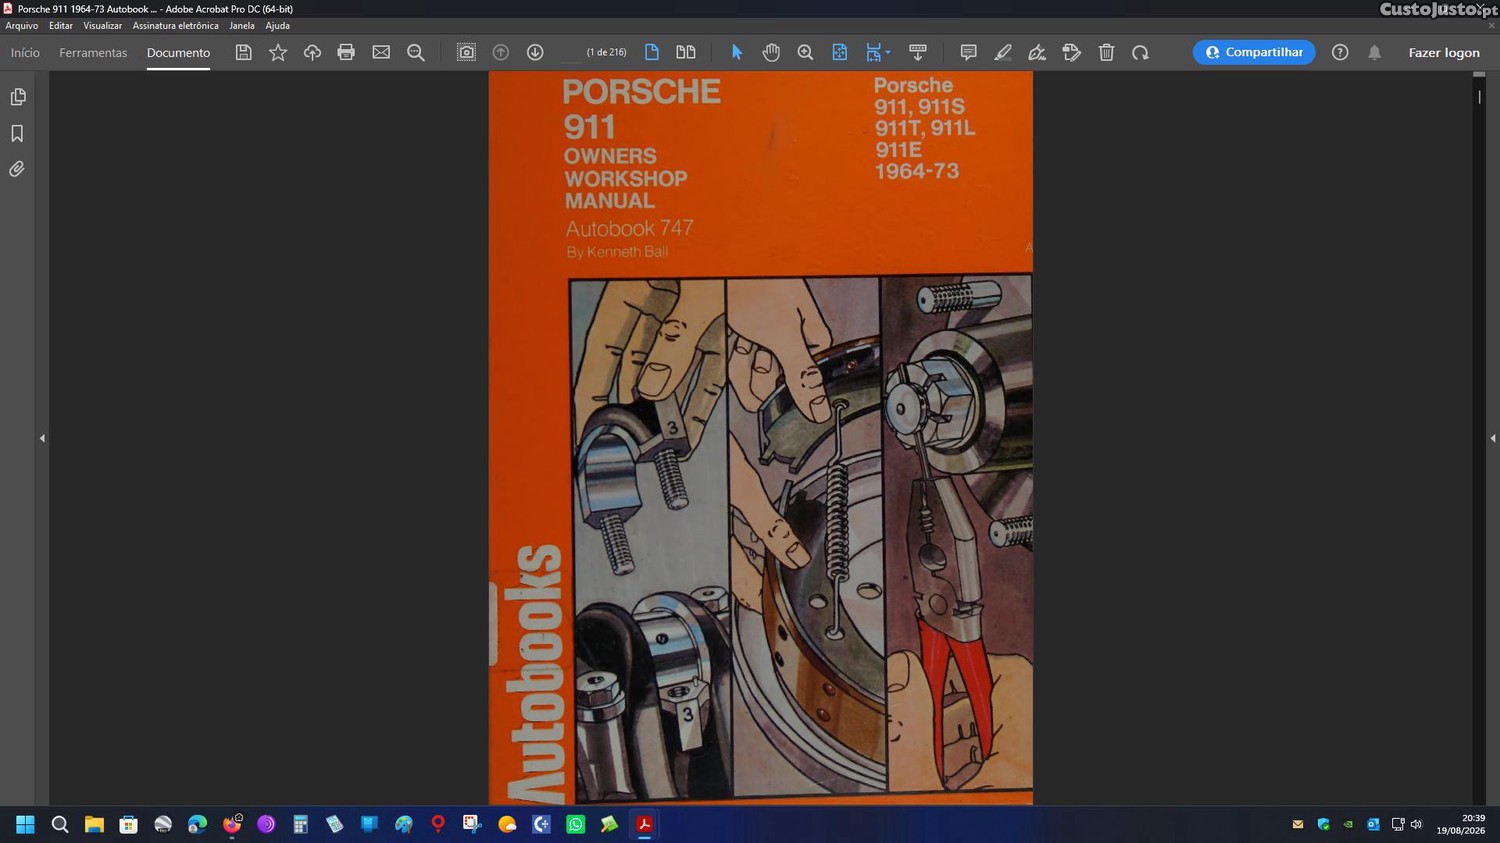Select the Documento tab
Viewport: 1500px width, 843px height.
tap(178, 52)
